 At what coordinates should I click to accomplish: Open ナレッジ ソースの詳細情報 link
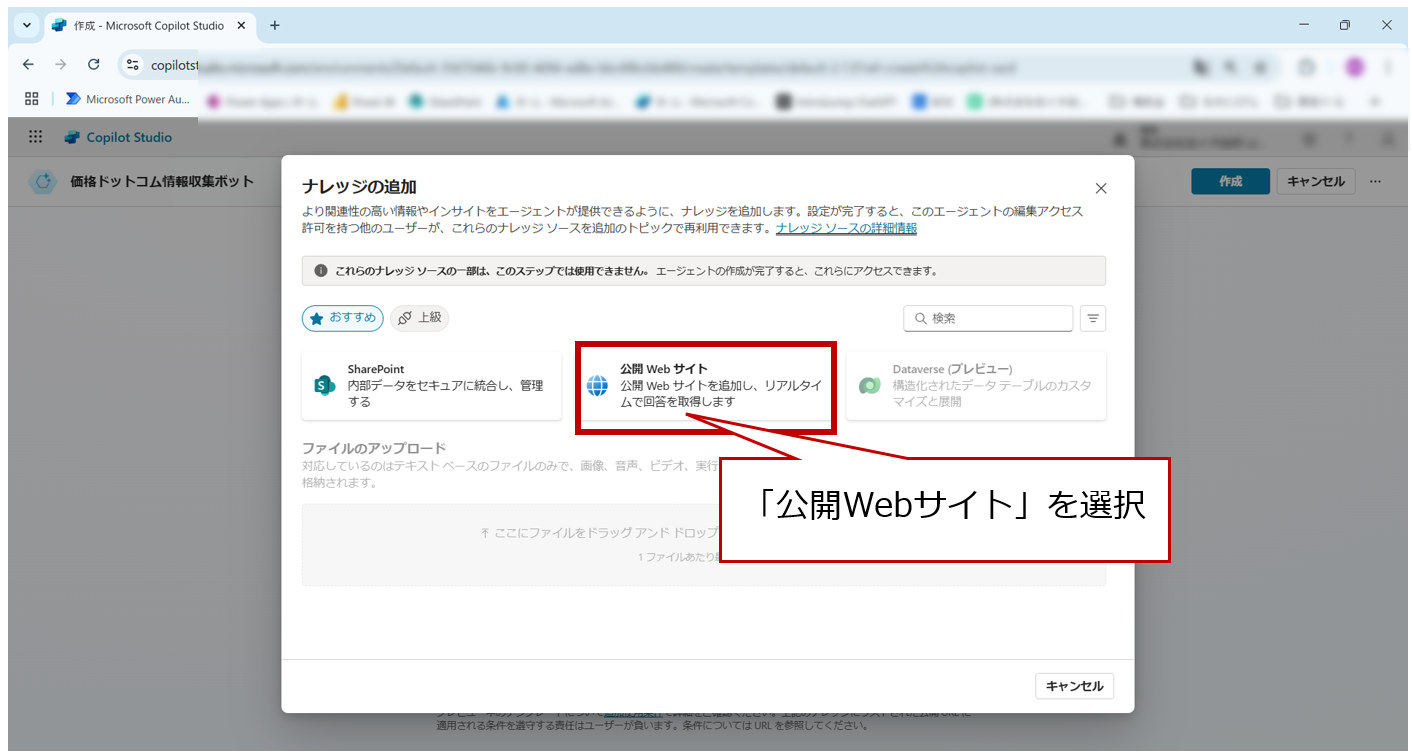coord(846,228)
